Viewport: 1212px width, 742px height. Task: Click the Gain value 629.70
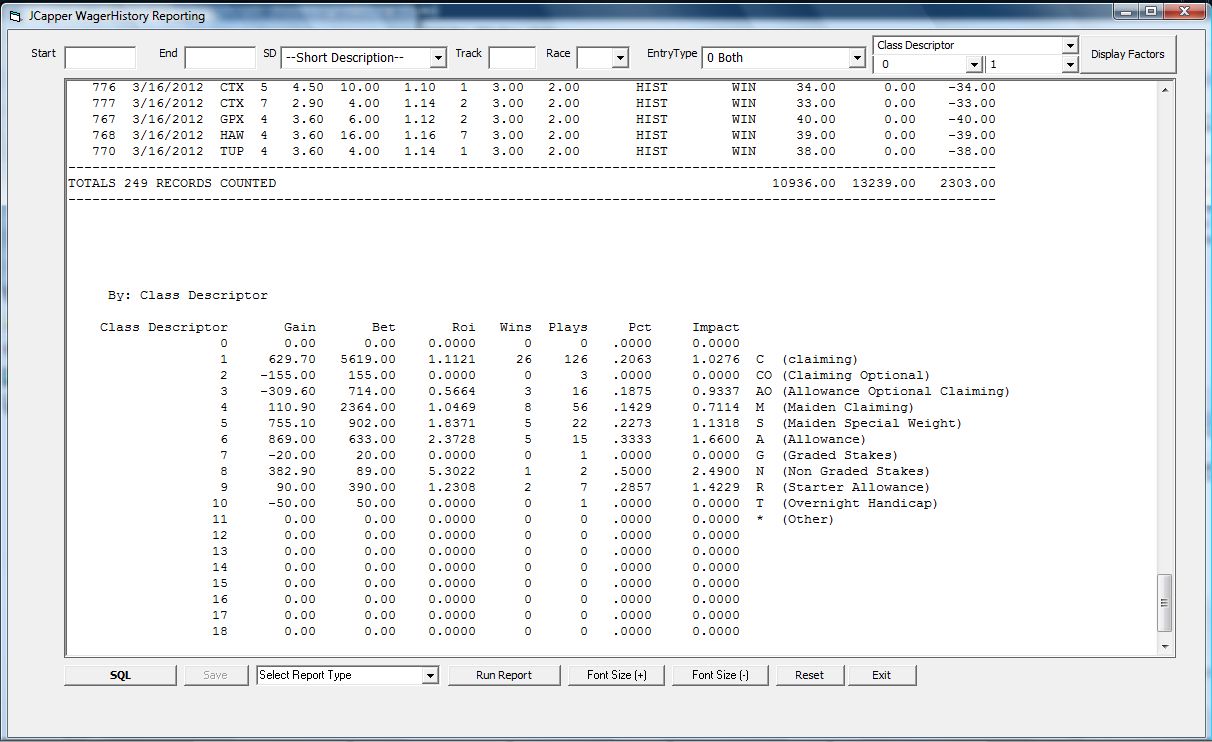(292, 360)
